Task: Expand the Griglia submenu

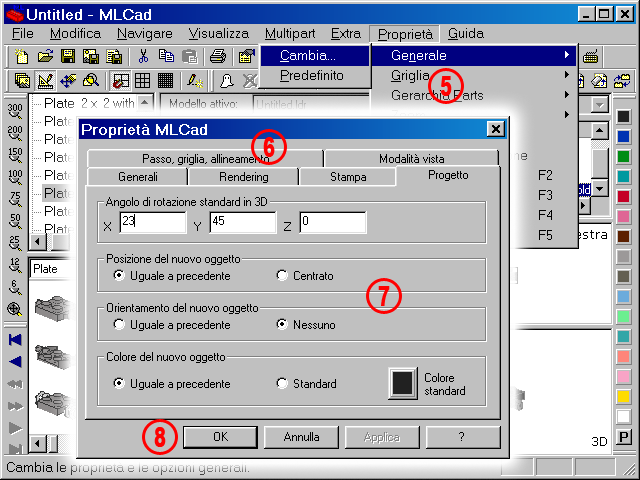Action: pos(473,75)
